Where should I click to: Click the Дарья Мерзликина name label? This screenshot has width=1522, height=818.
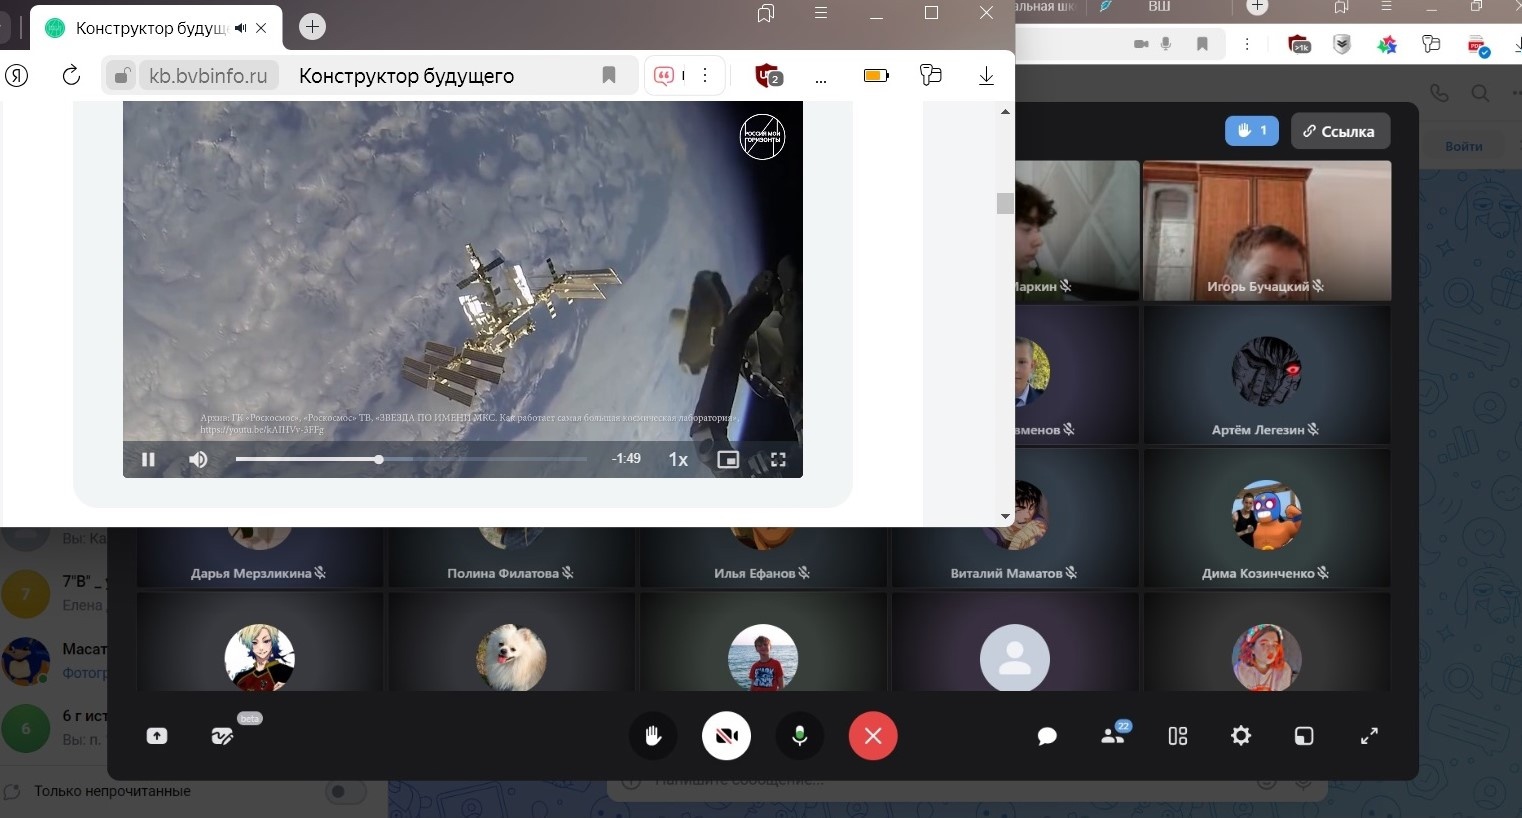click(251, 573)
